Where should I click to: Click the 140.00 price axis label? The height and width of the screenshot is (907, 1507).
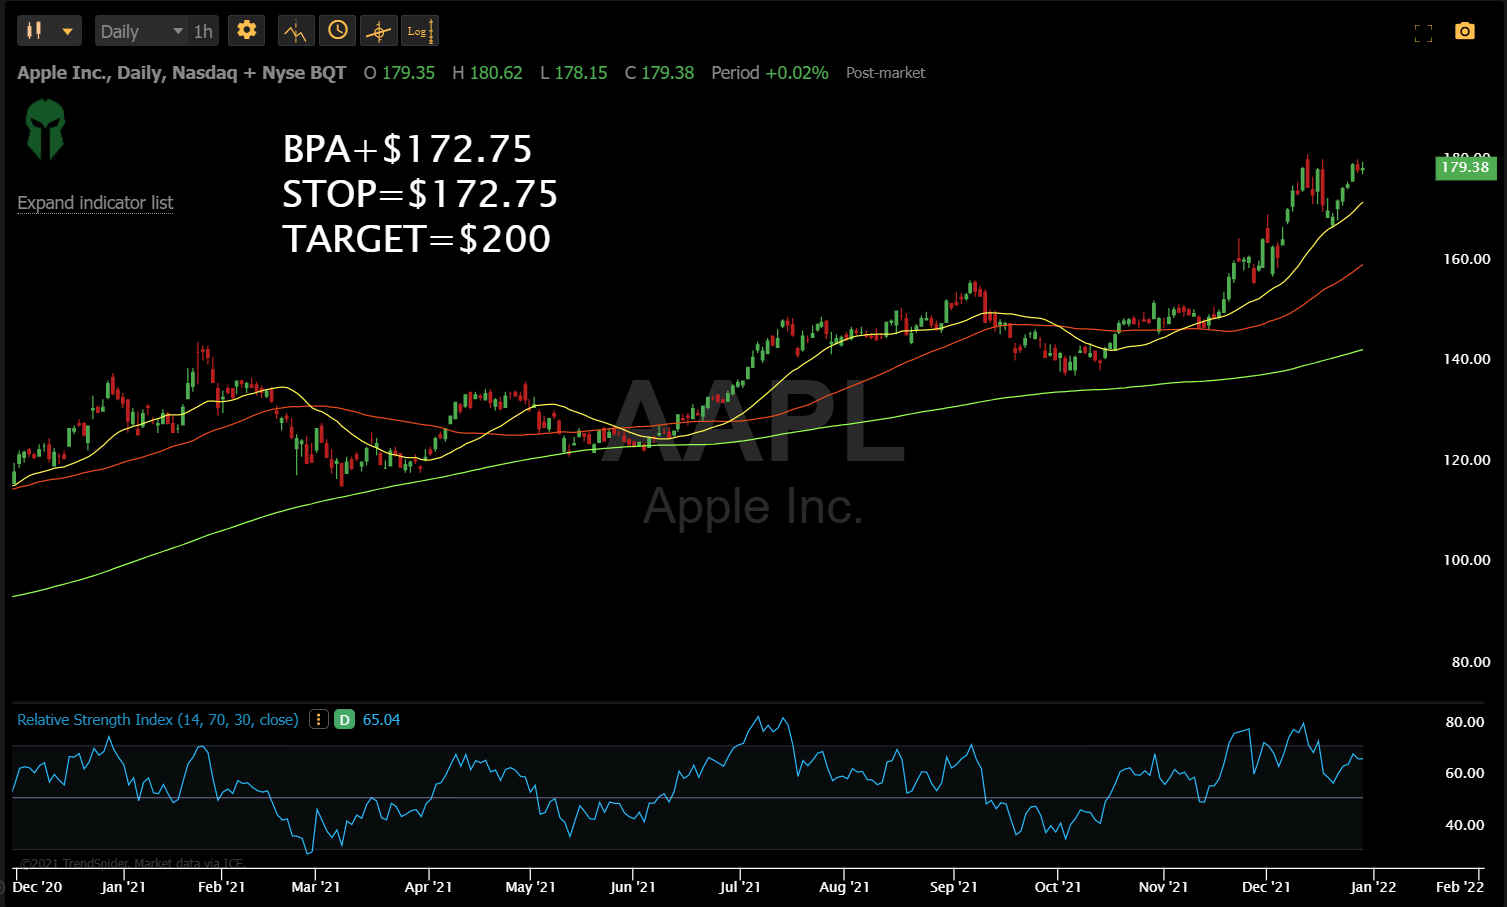tap(1466, 359)
